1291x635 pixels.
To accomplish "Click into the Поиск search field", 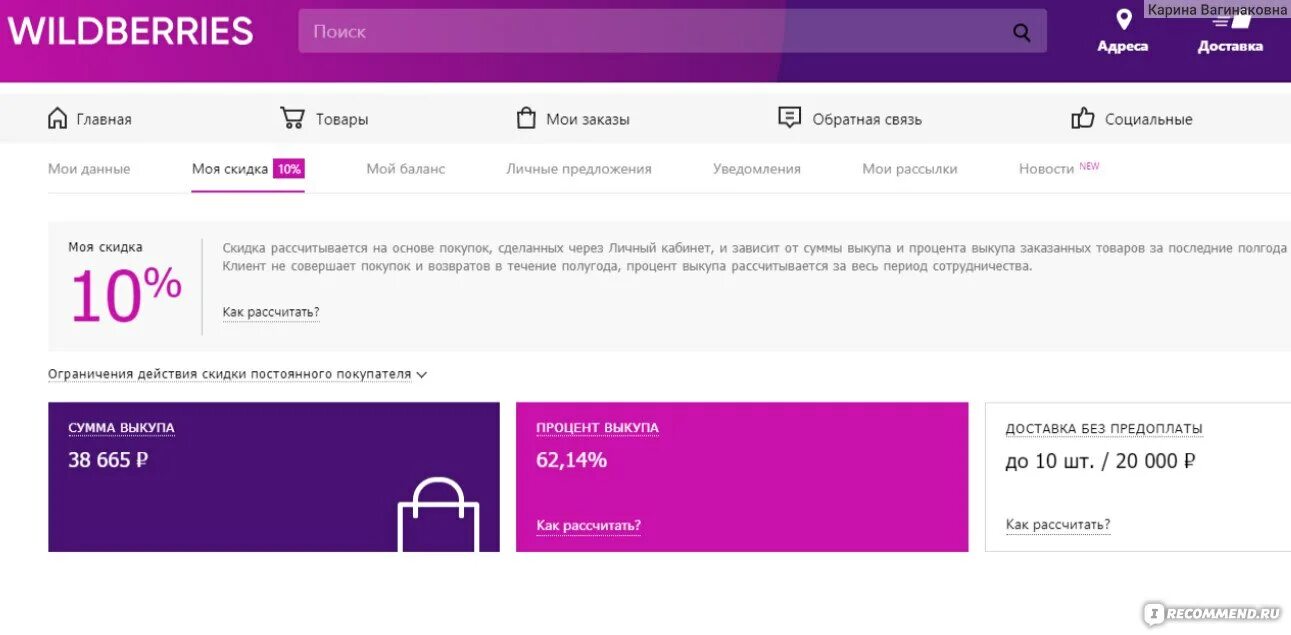I will pyautogui.click(x=672, y=31).
